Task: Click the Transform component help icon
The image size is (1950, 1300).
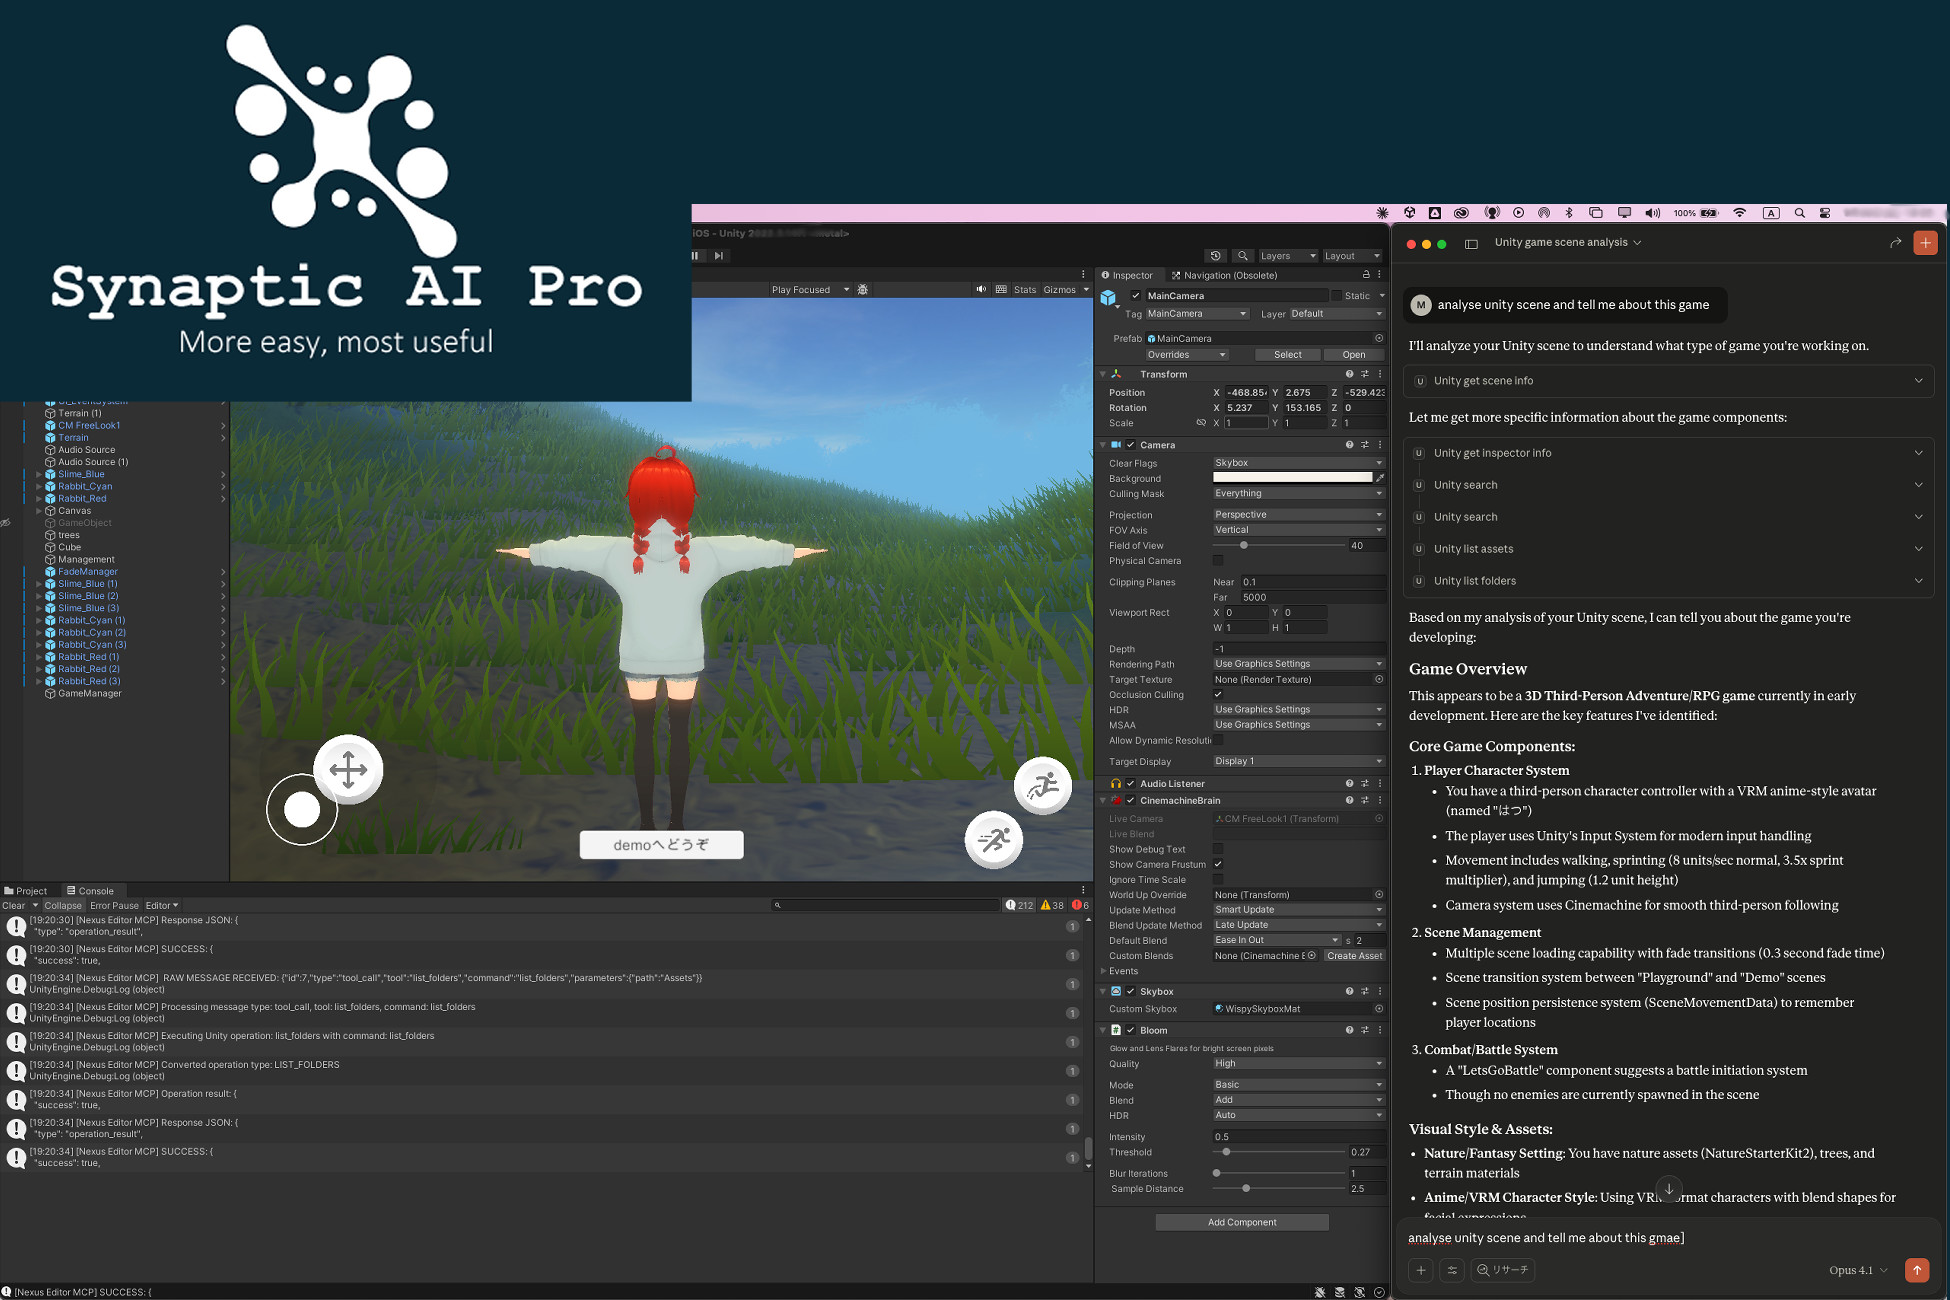Action: coord(1349,373)
